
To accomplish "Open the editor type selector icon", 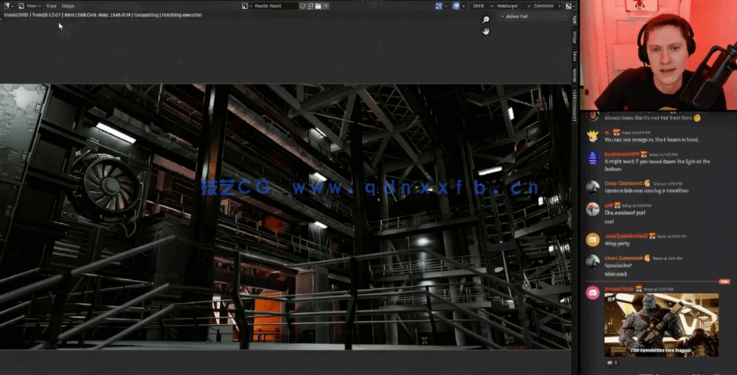I will [8, 6].
